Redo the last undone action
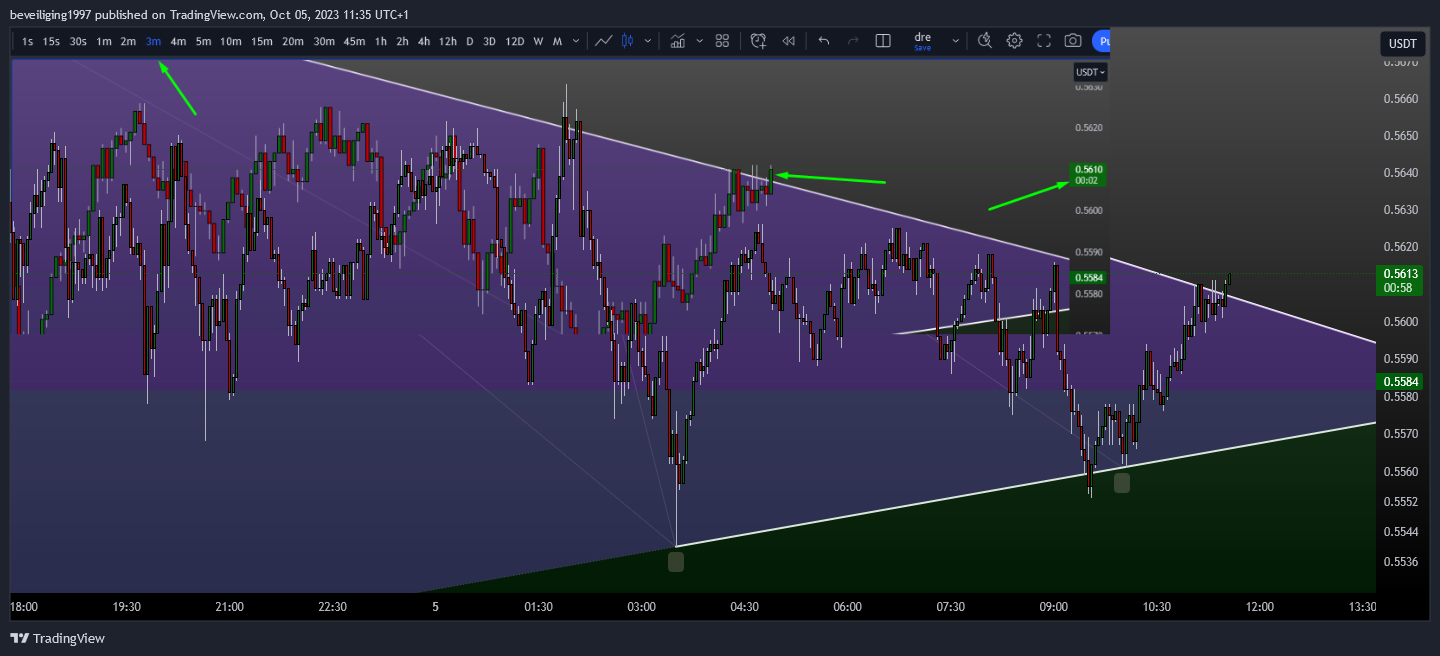1440x656 pixels. (x=853, y=41)
